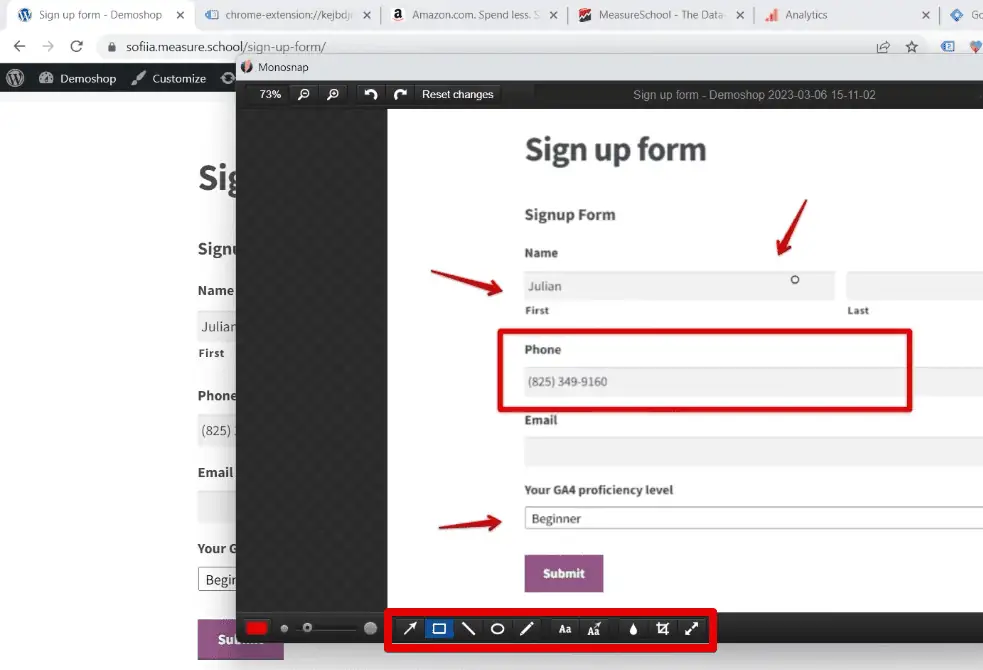Select the line drawing tool
Viewport: 983px width, 670px height.
469,628
